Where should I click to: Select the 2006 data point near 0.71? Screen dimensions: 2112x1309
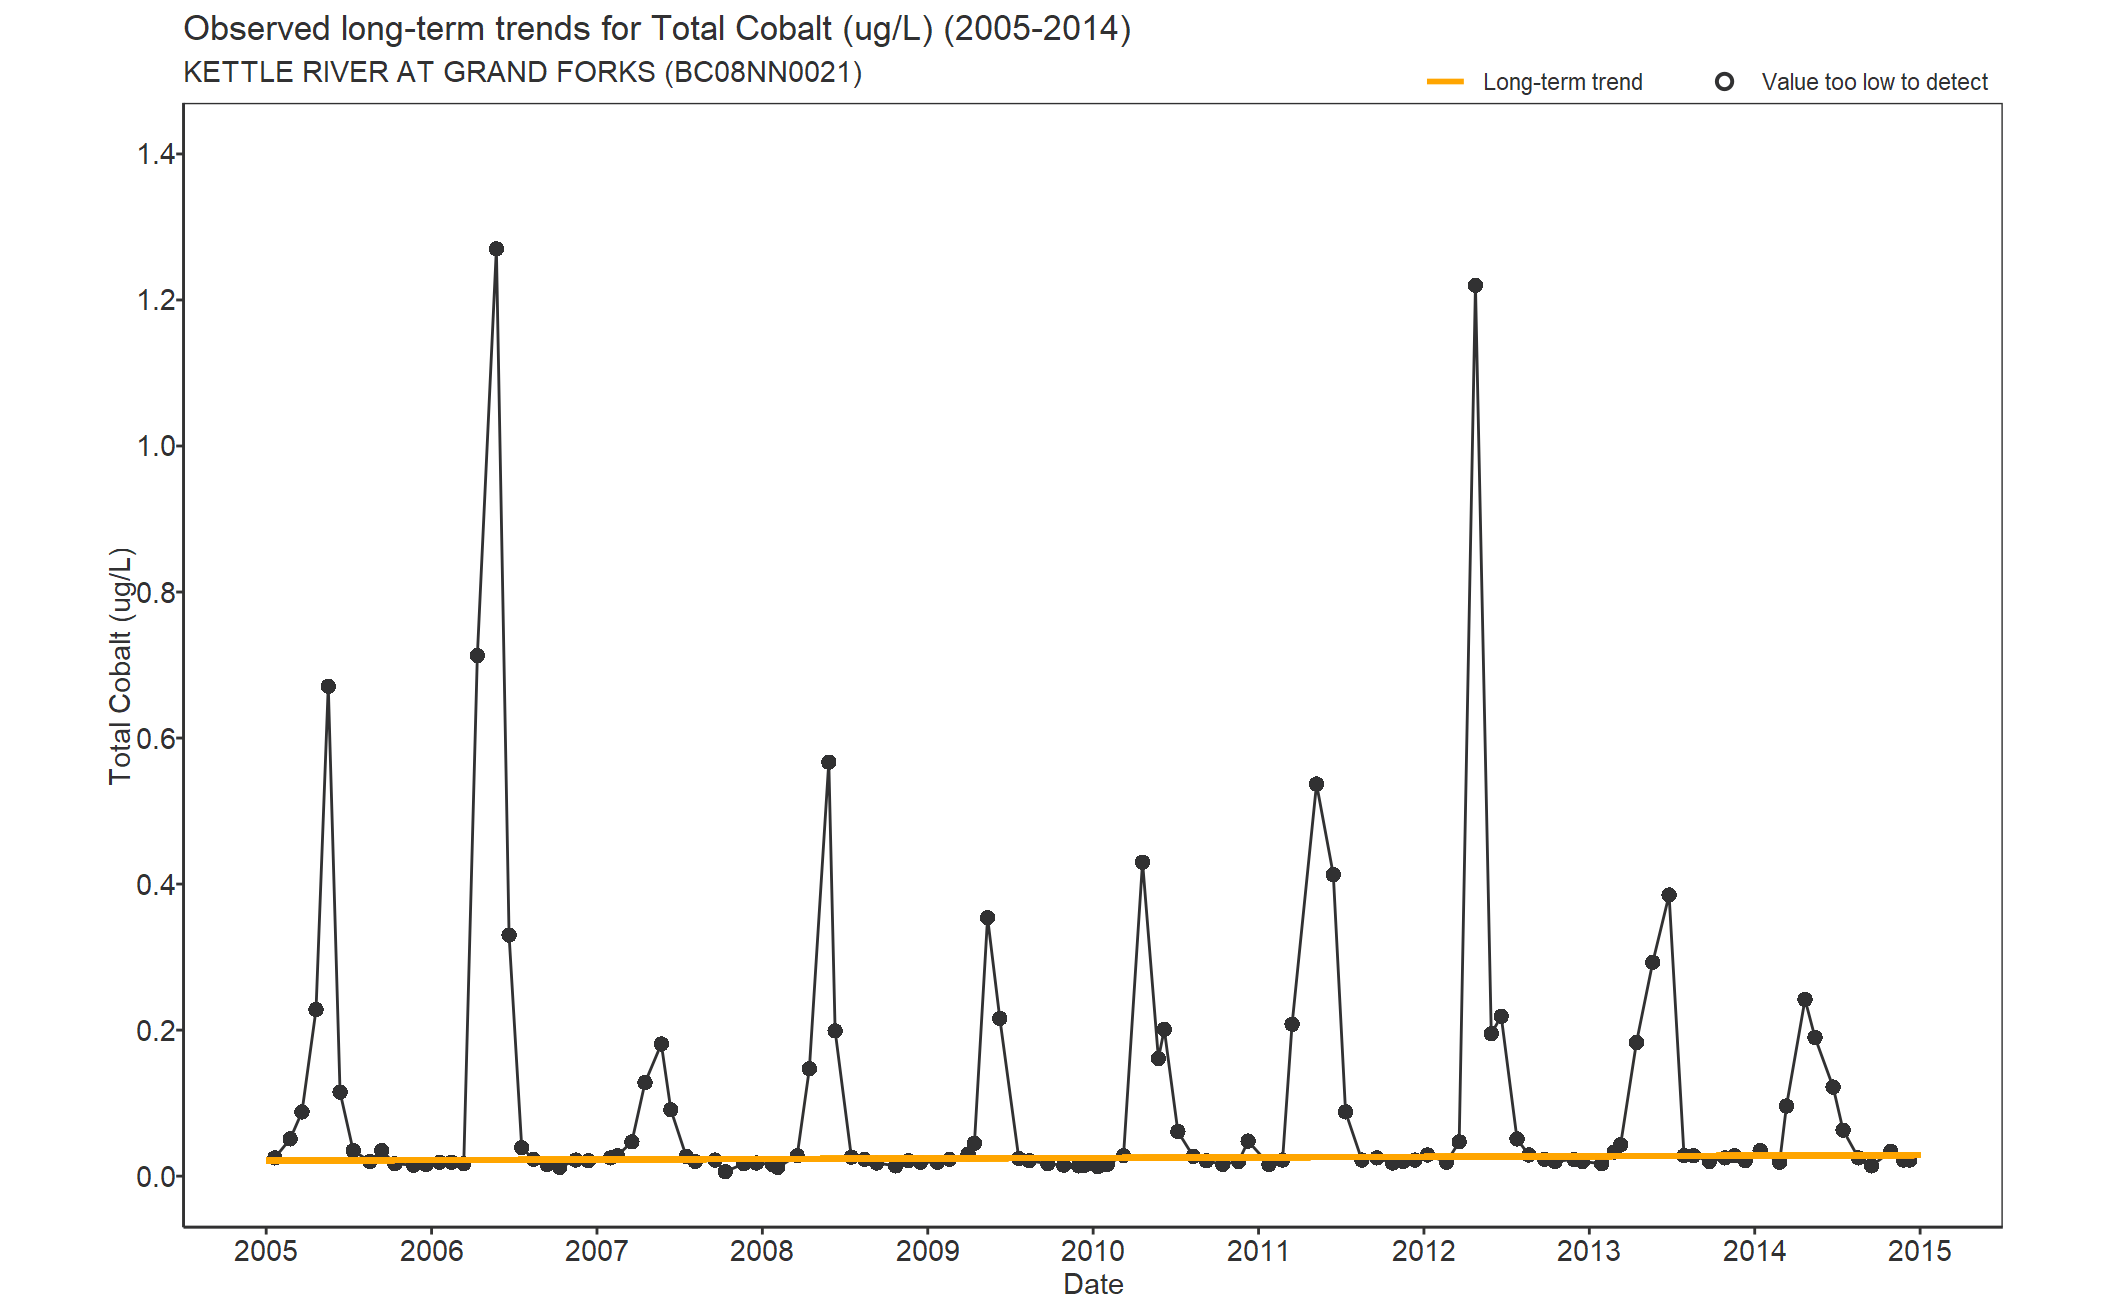tap(477, 656)
